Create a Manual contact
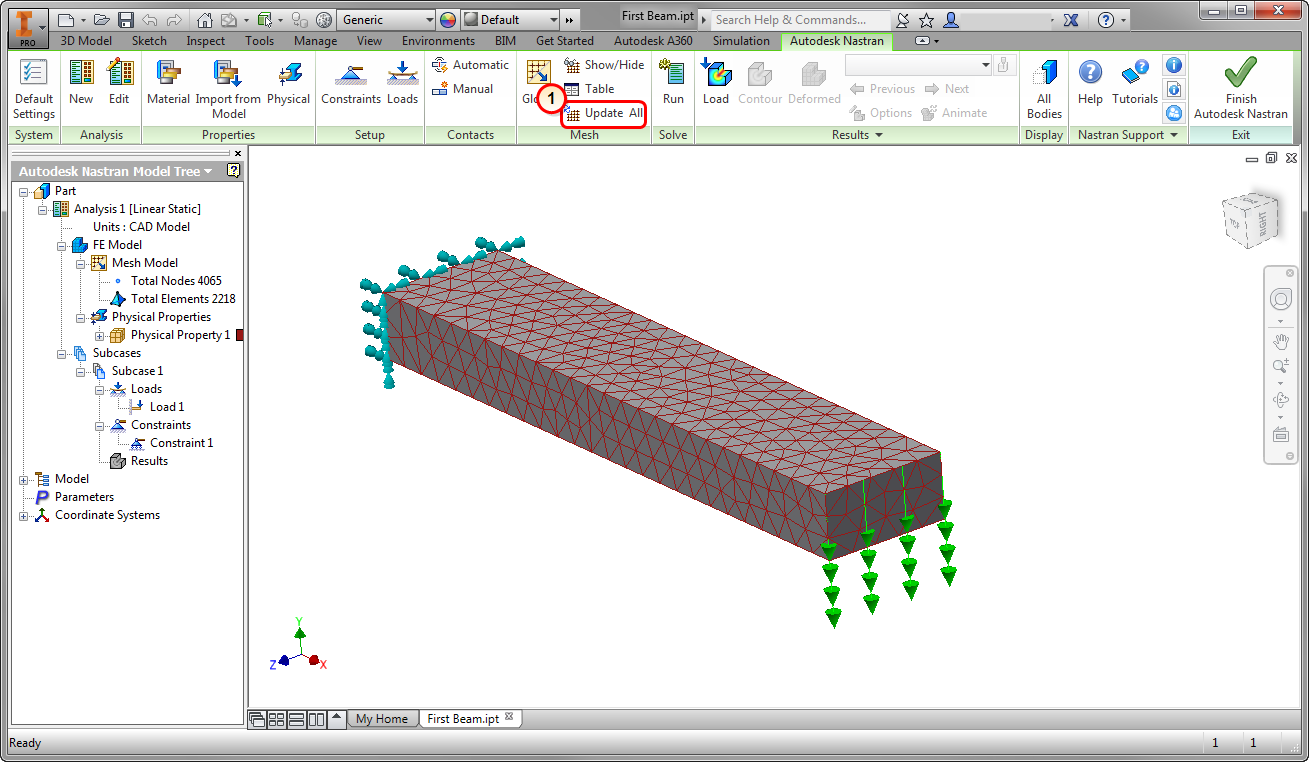 point(462,89)
